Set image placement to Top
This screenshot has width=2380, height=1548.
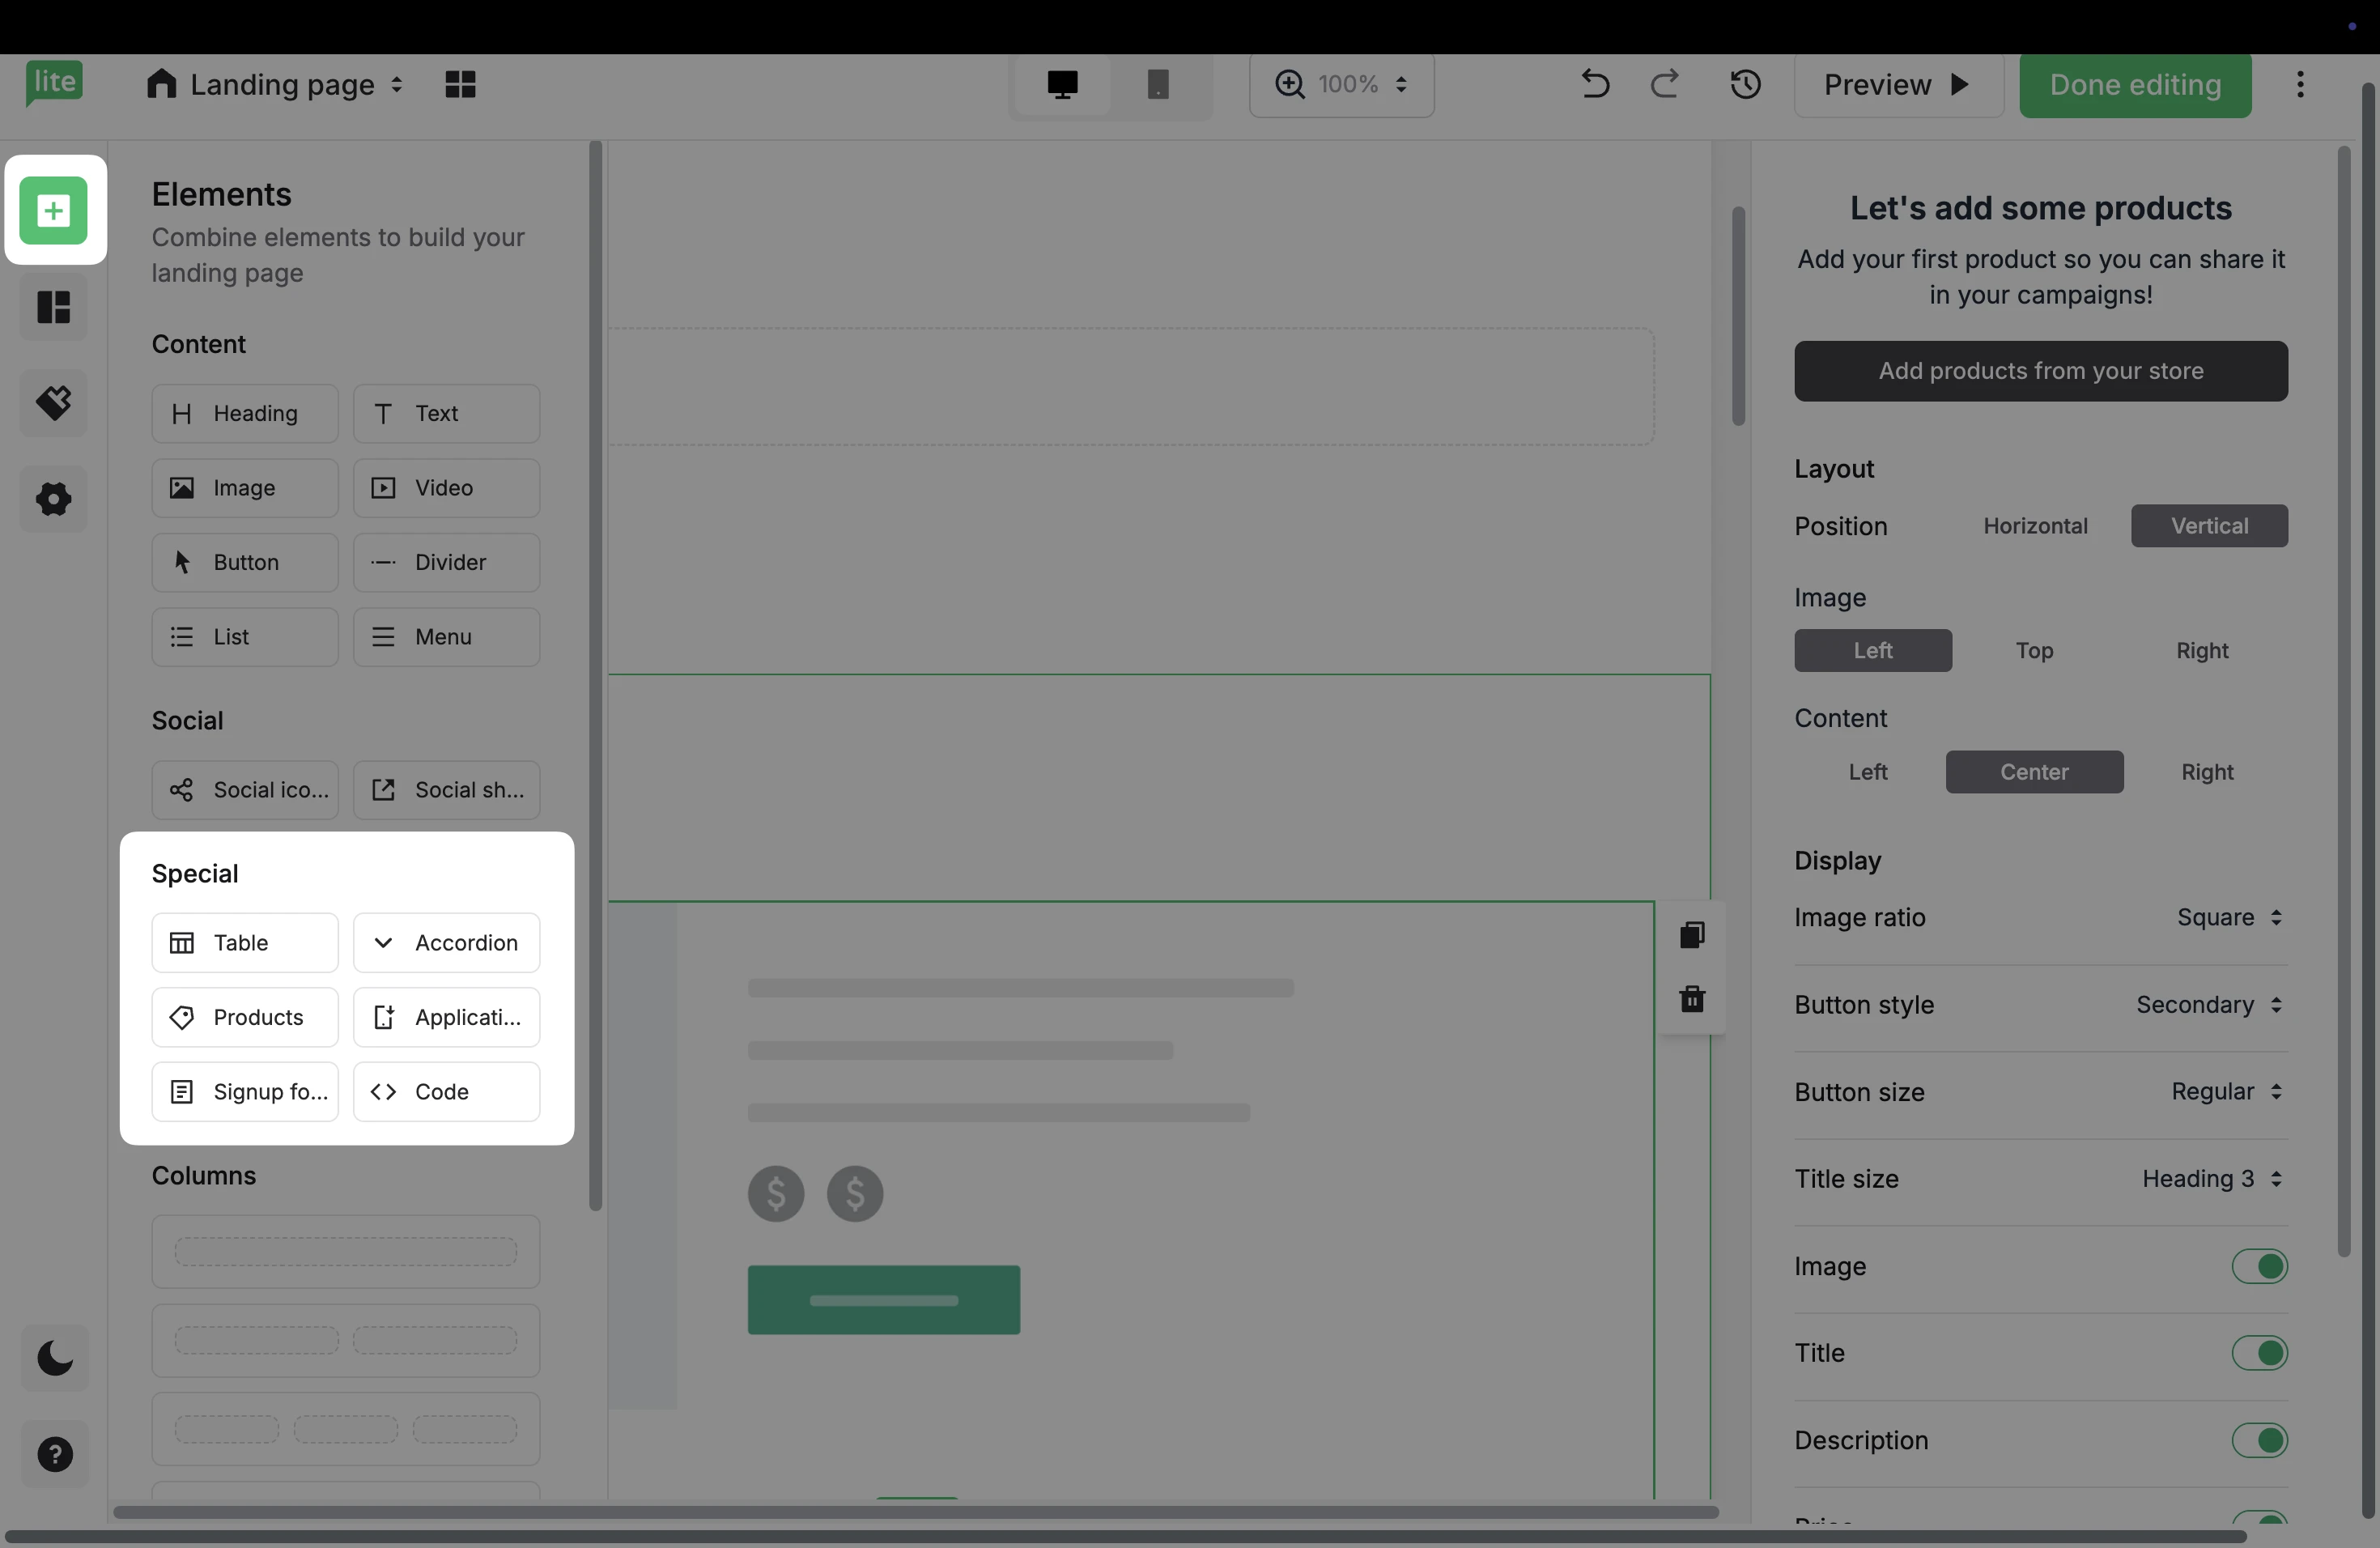point(2034,650)
